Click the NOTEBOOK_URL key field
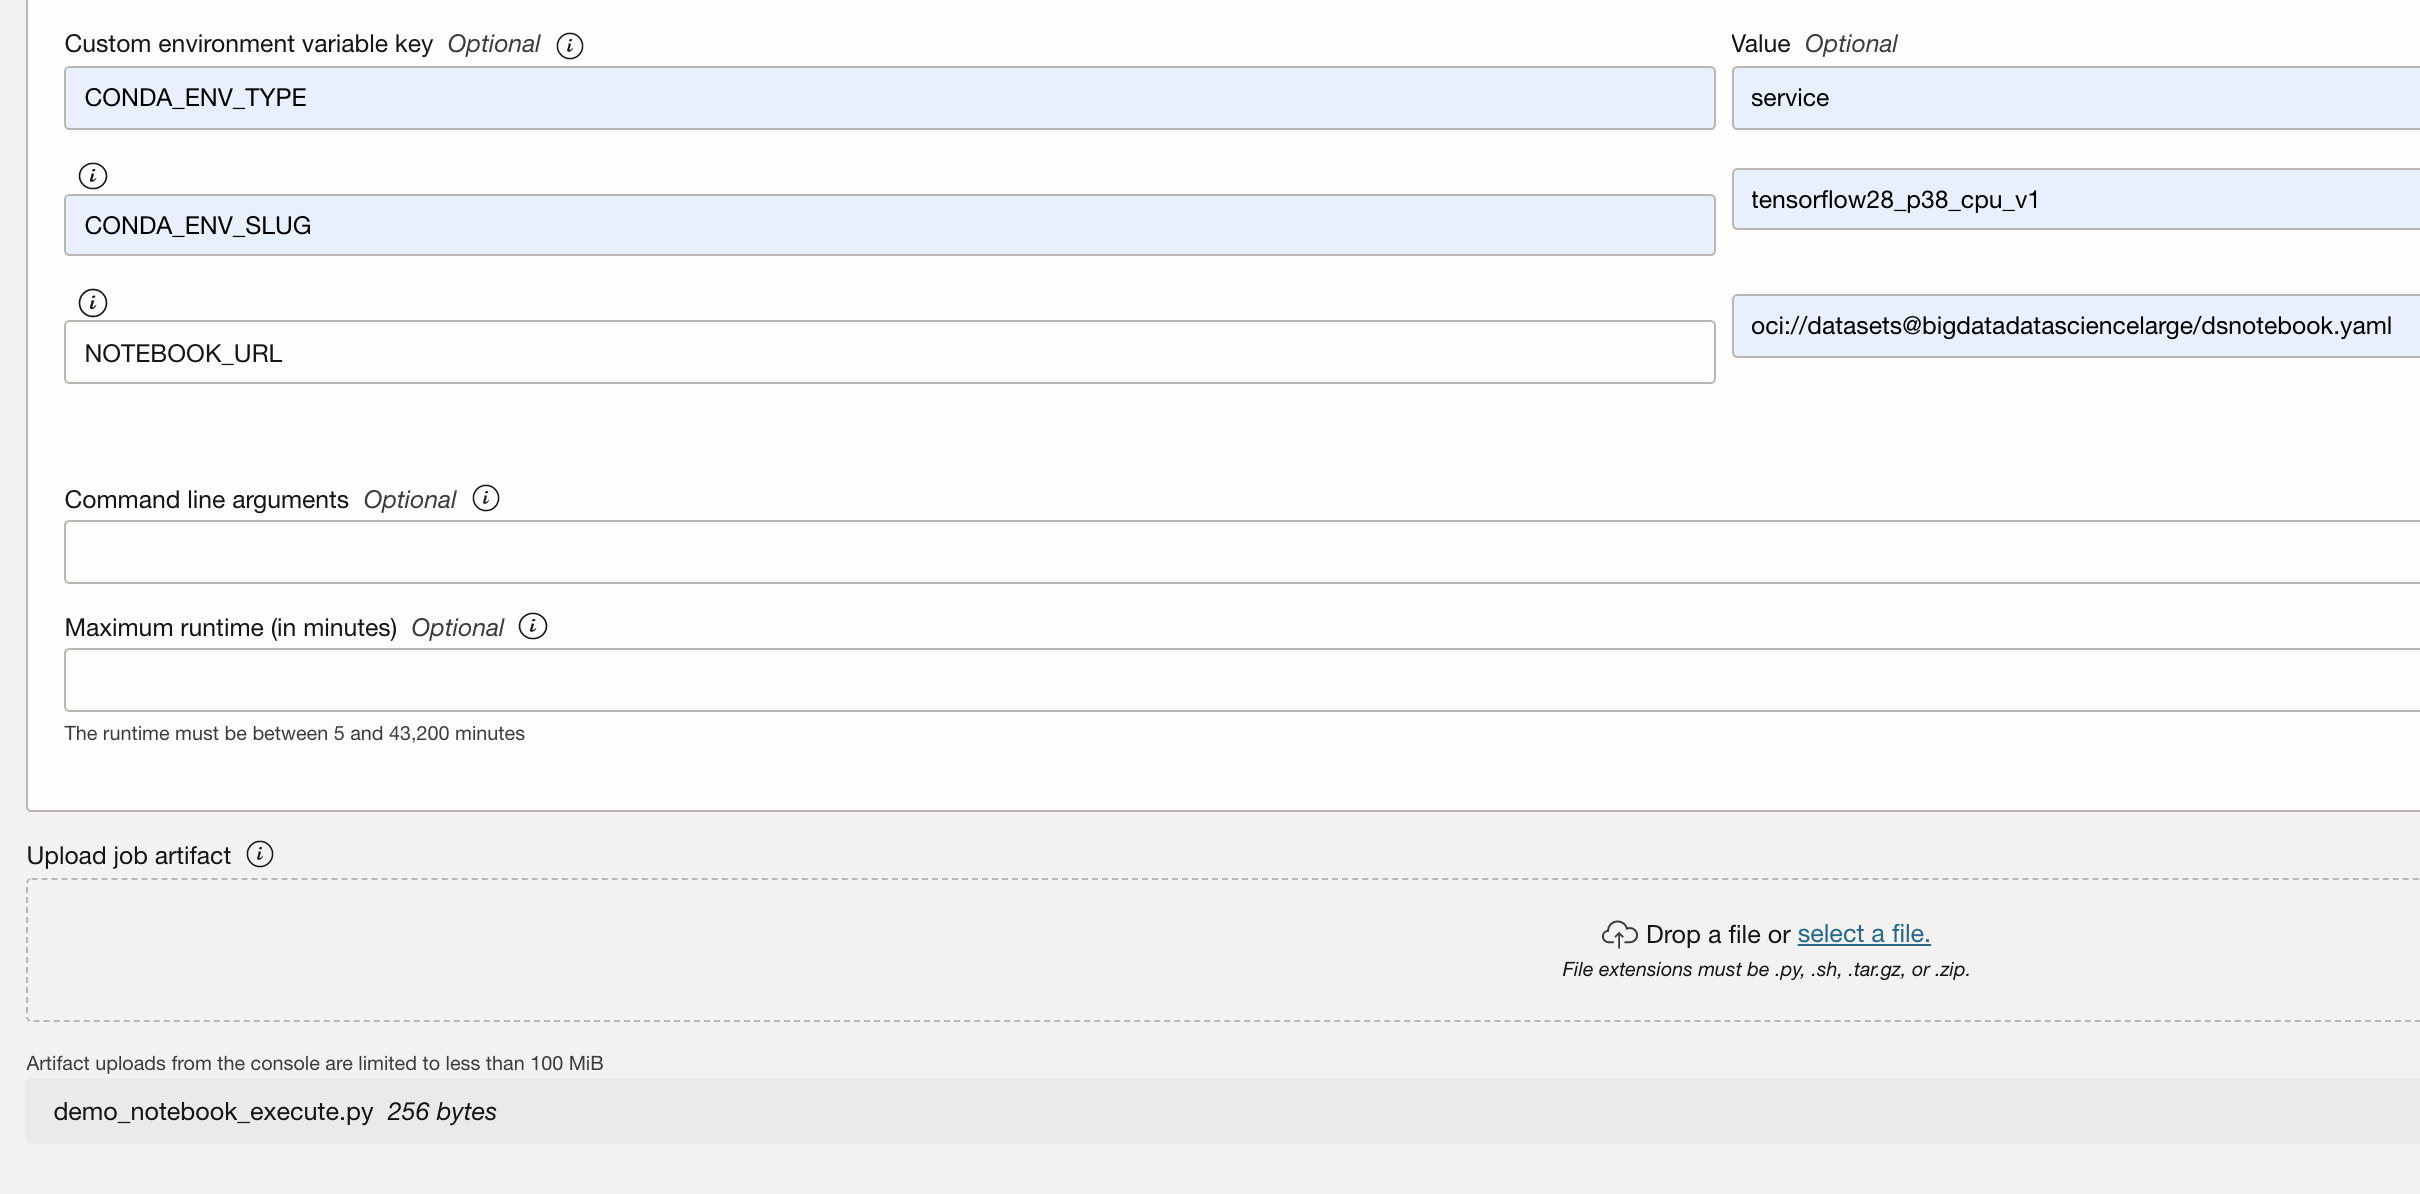Screen dimensions: 2420x1194 pos(888,352)
